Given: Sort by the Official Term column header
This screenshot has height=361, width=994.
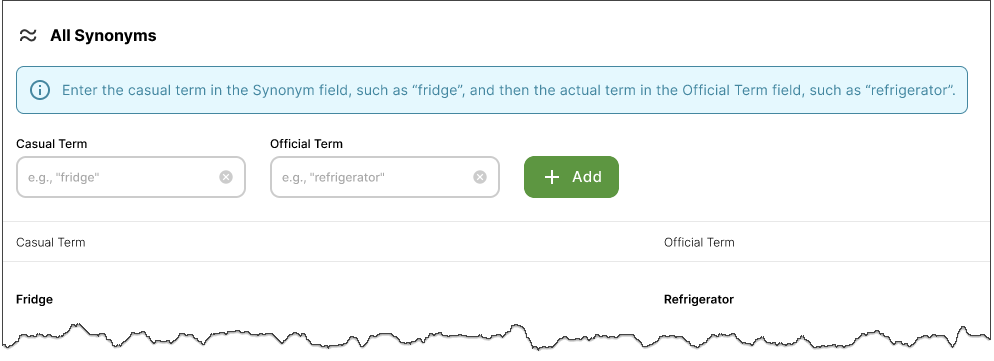Looking at the screenshot, I should point(699,242).
